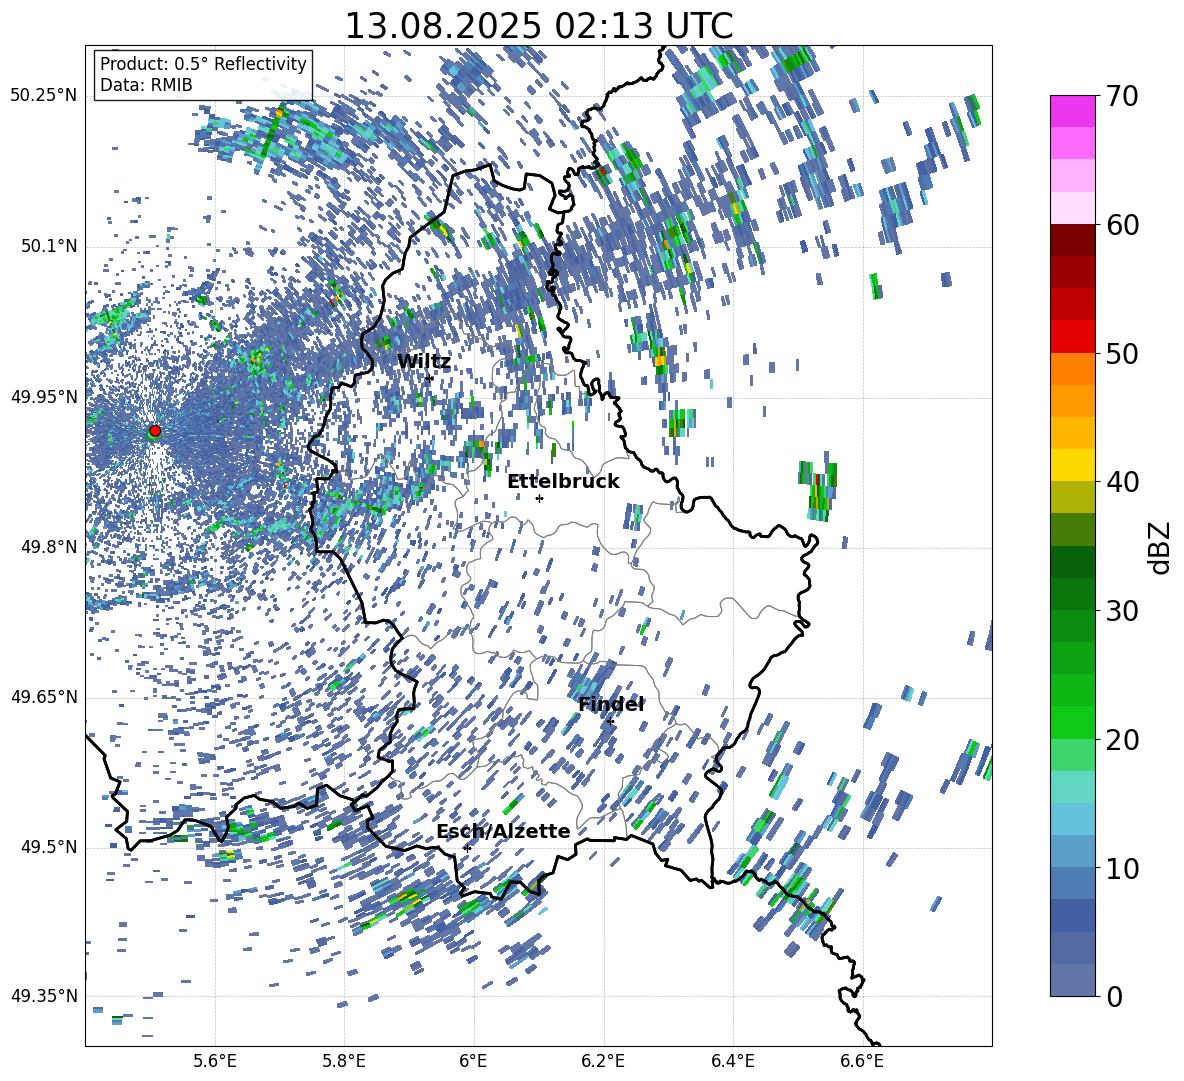Select the Ettelbruck city label
The height and width of the screenshot is (1081, 1184).
[x=563, y=482]
